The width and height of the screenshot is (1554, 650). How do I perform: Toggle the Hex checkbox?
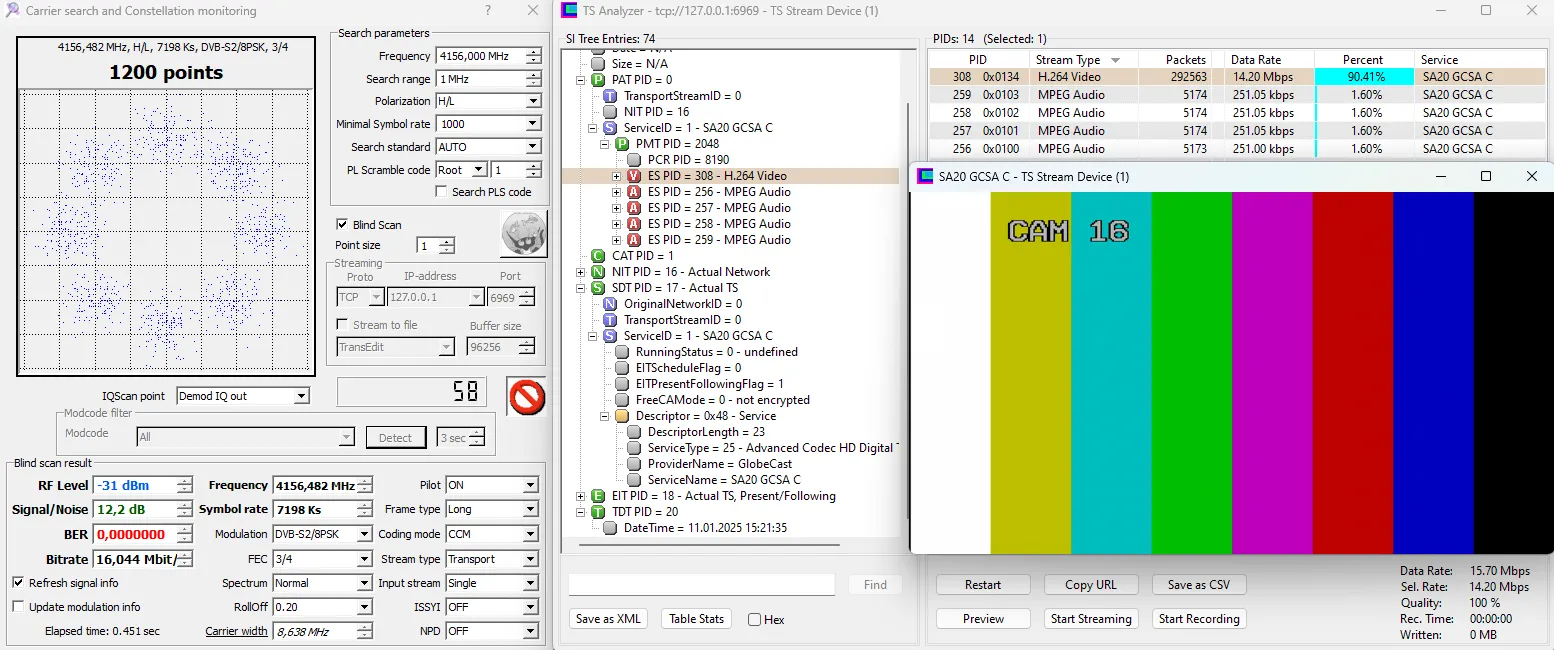(755, 620)
